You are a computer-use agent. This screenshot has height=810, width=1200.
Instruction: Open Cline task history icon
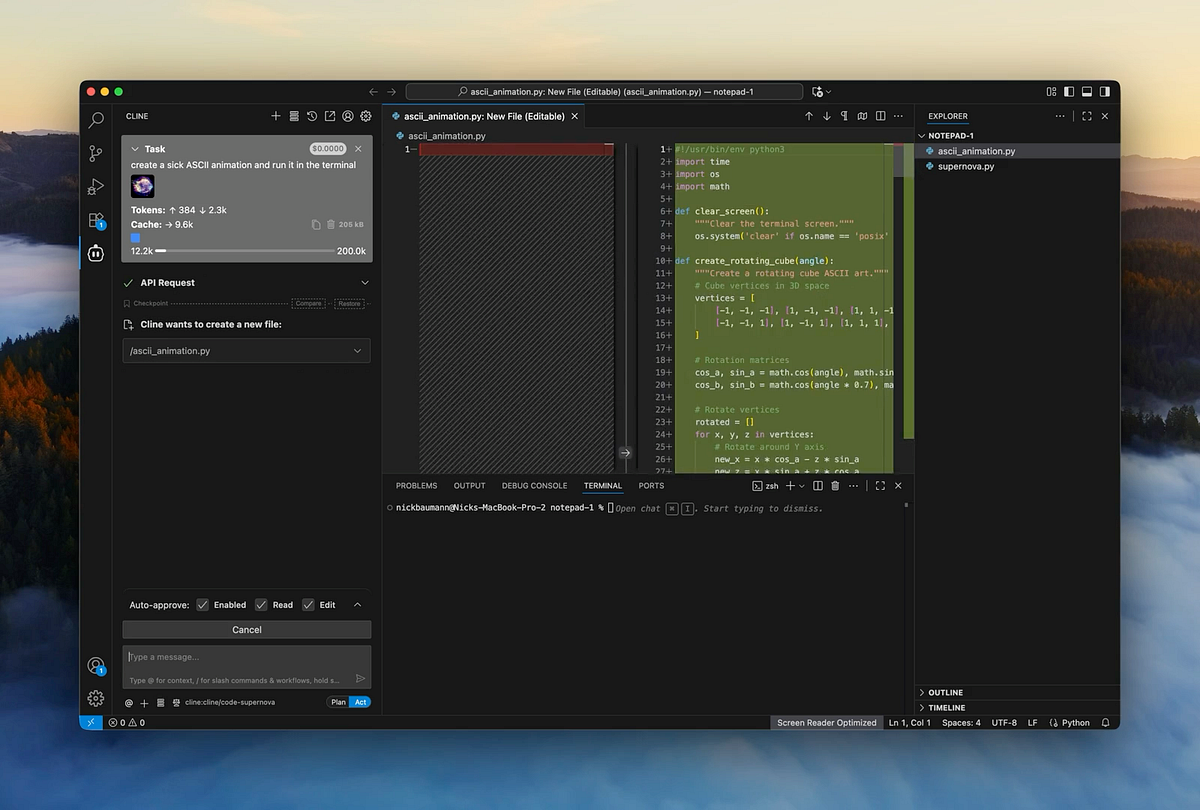[x=312, y=116]
